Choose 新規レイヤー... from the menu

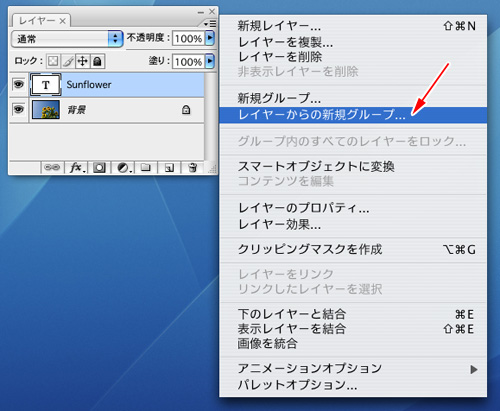click(353, 26)
